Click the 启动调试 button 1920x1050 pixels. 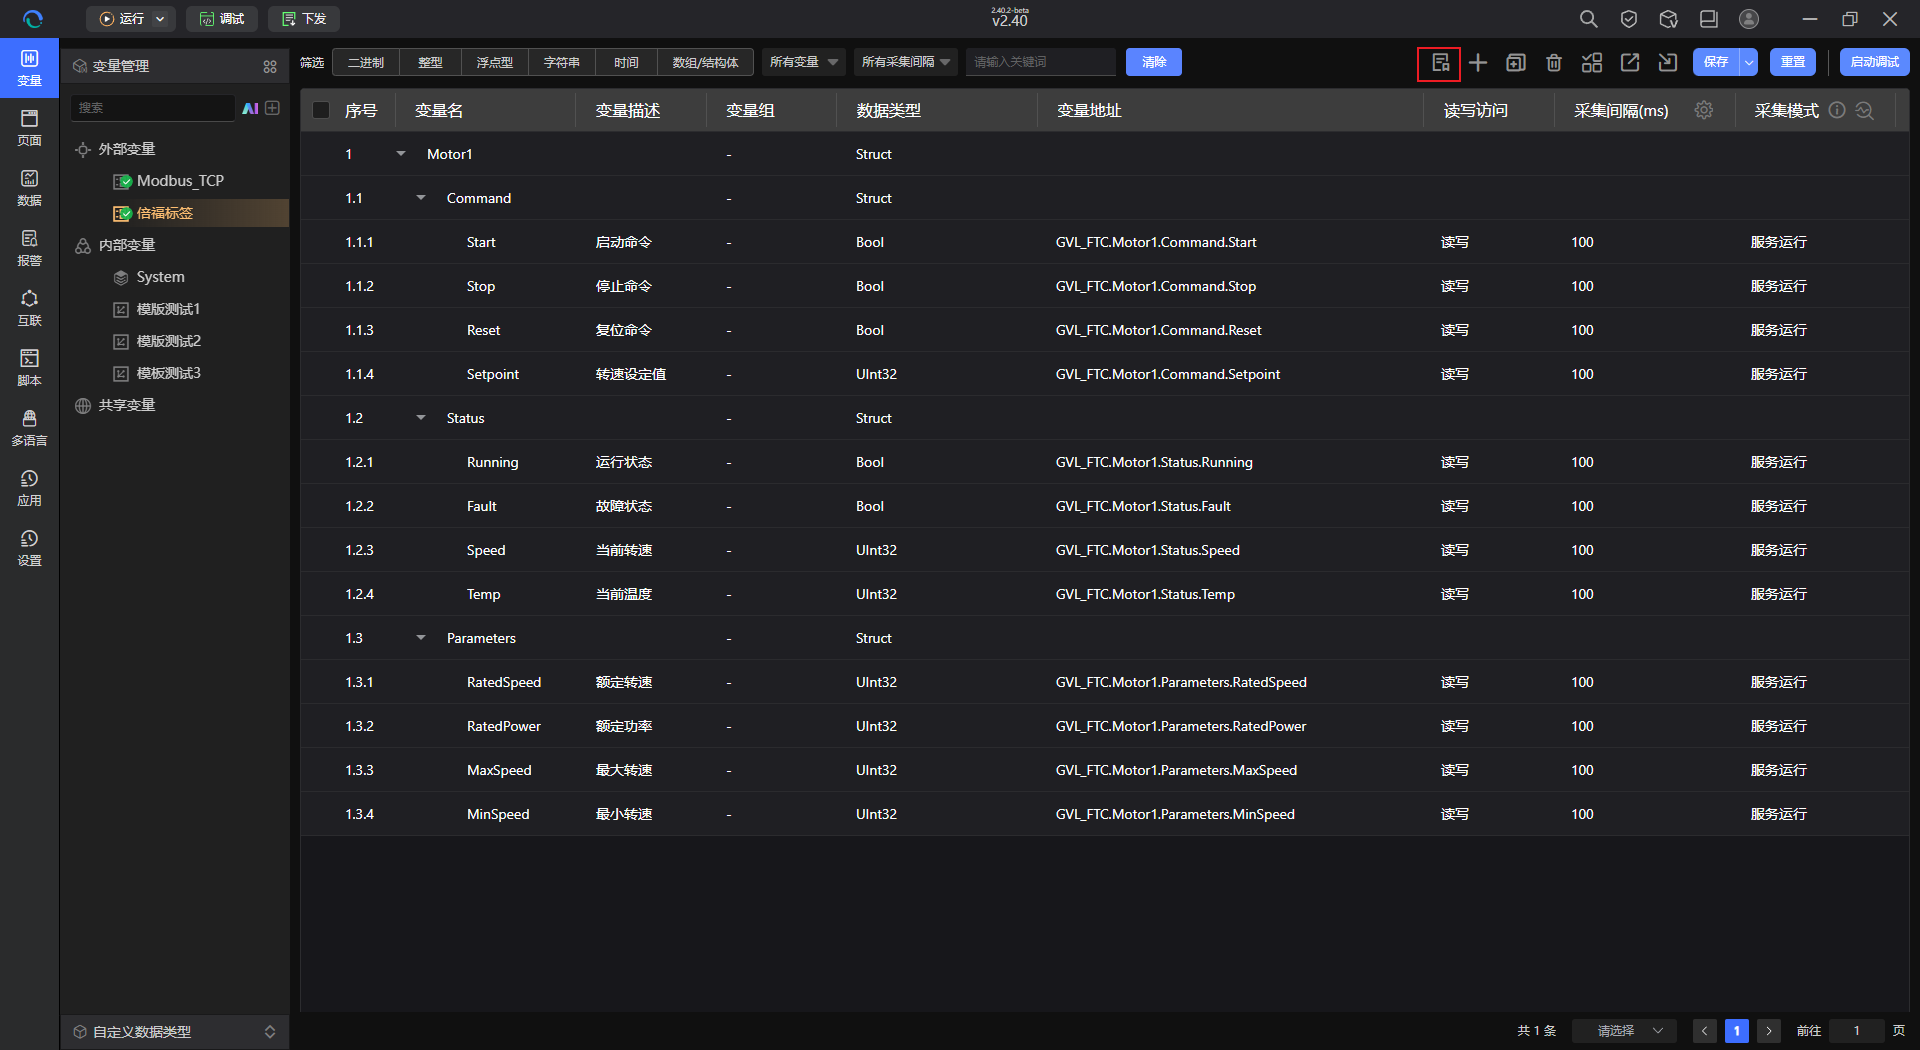click(1875, 62)
